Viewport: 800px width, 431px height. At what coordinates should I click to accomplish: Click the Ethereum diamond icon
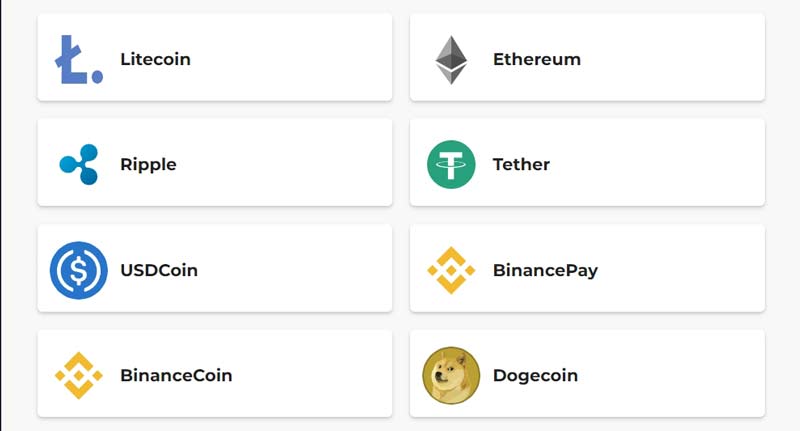click(451, 59)
